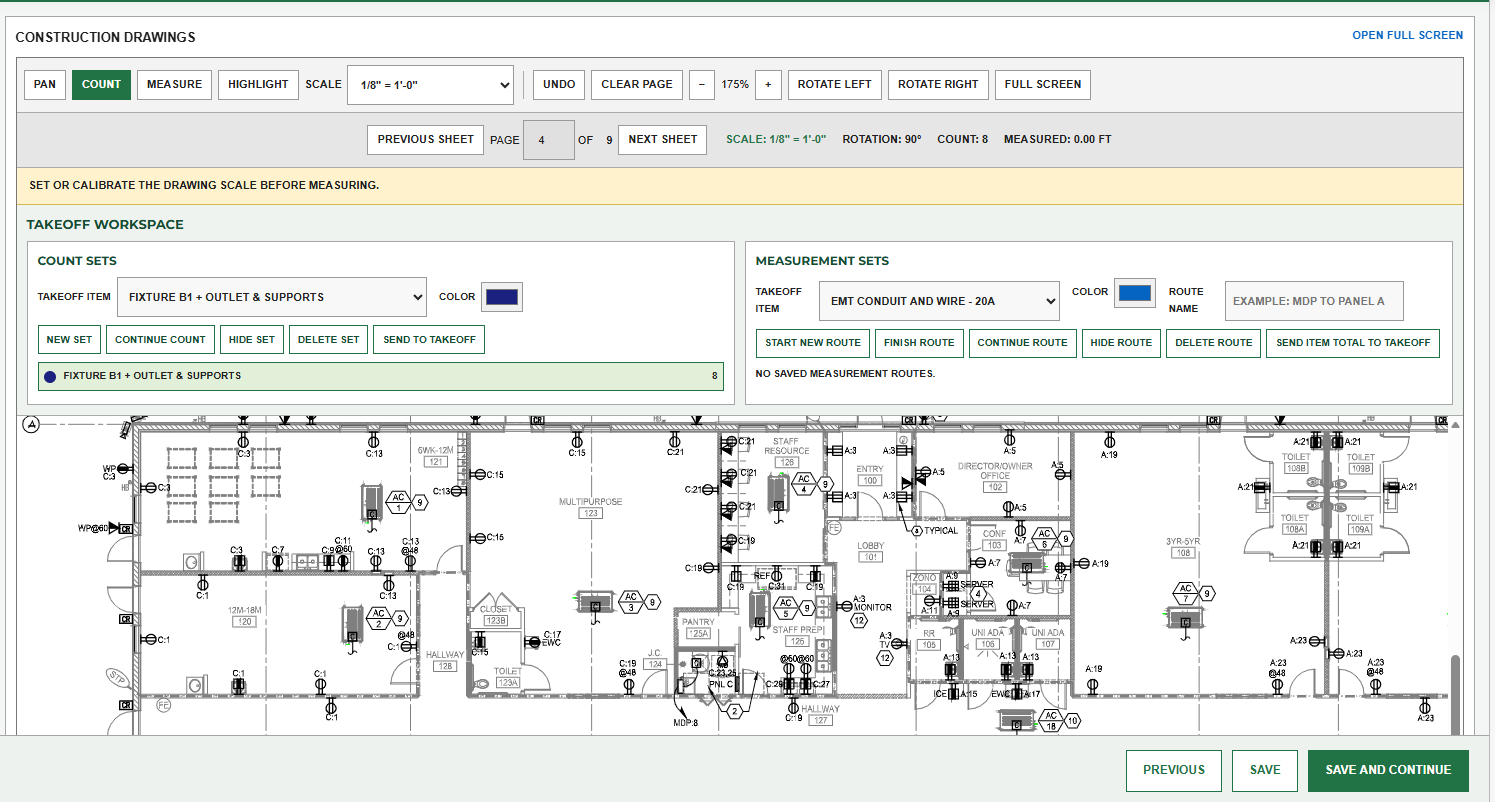Screen dimensions: 1495x802
Task: Click the count set dark blue color swatch
Action: click(502, 297)
